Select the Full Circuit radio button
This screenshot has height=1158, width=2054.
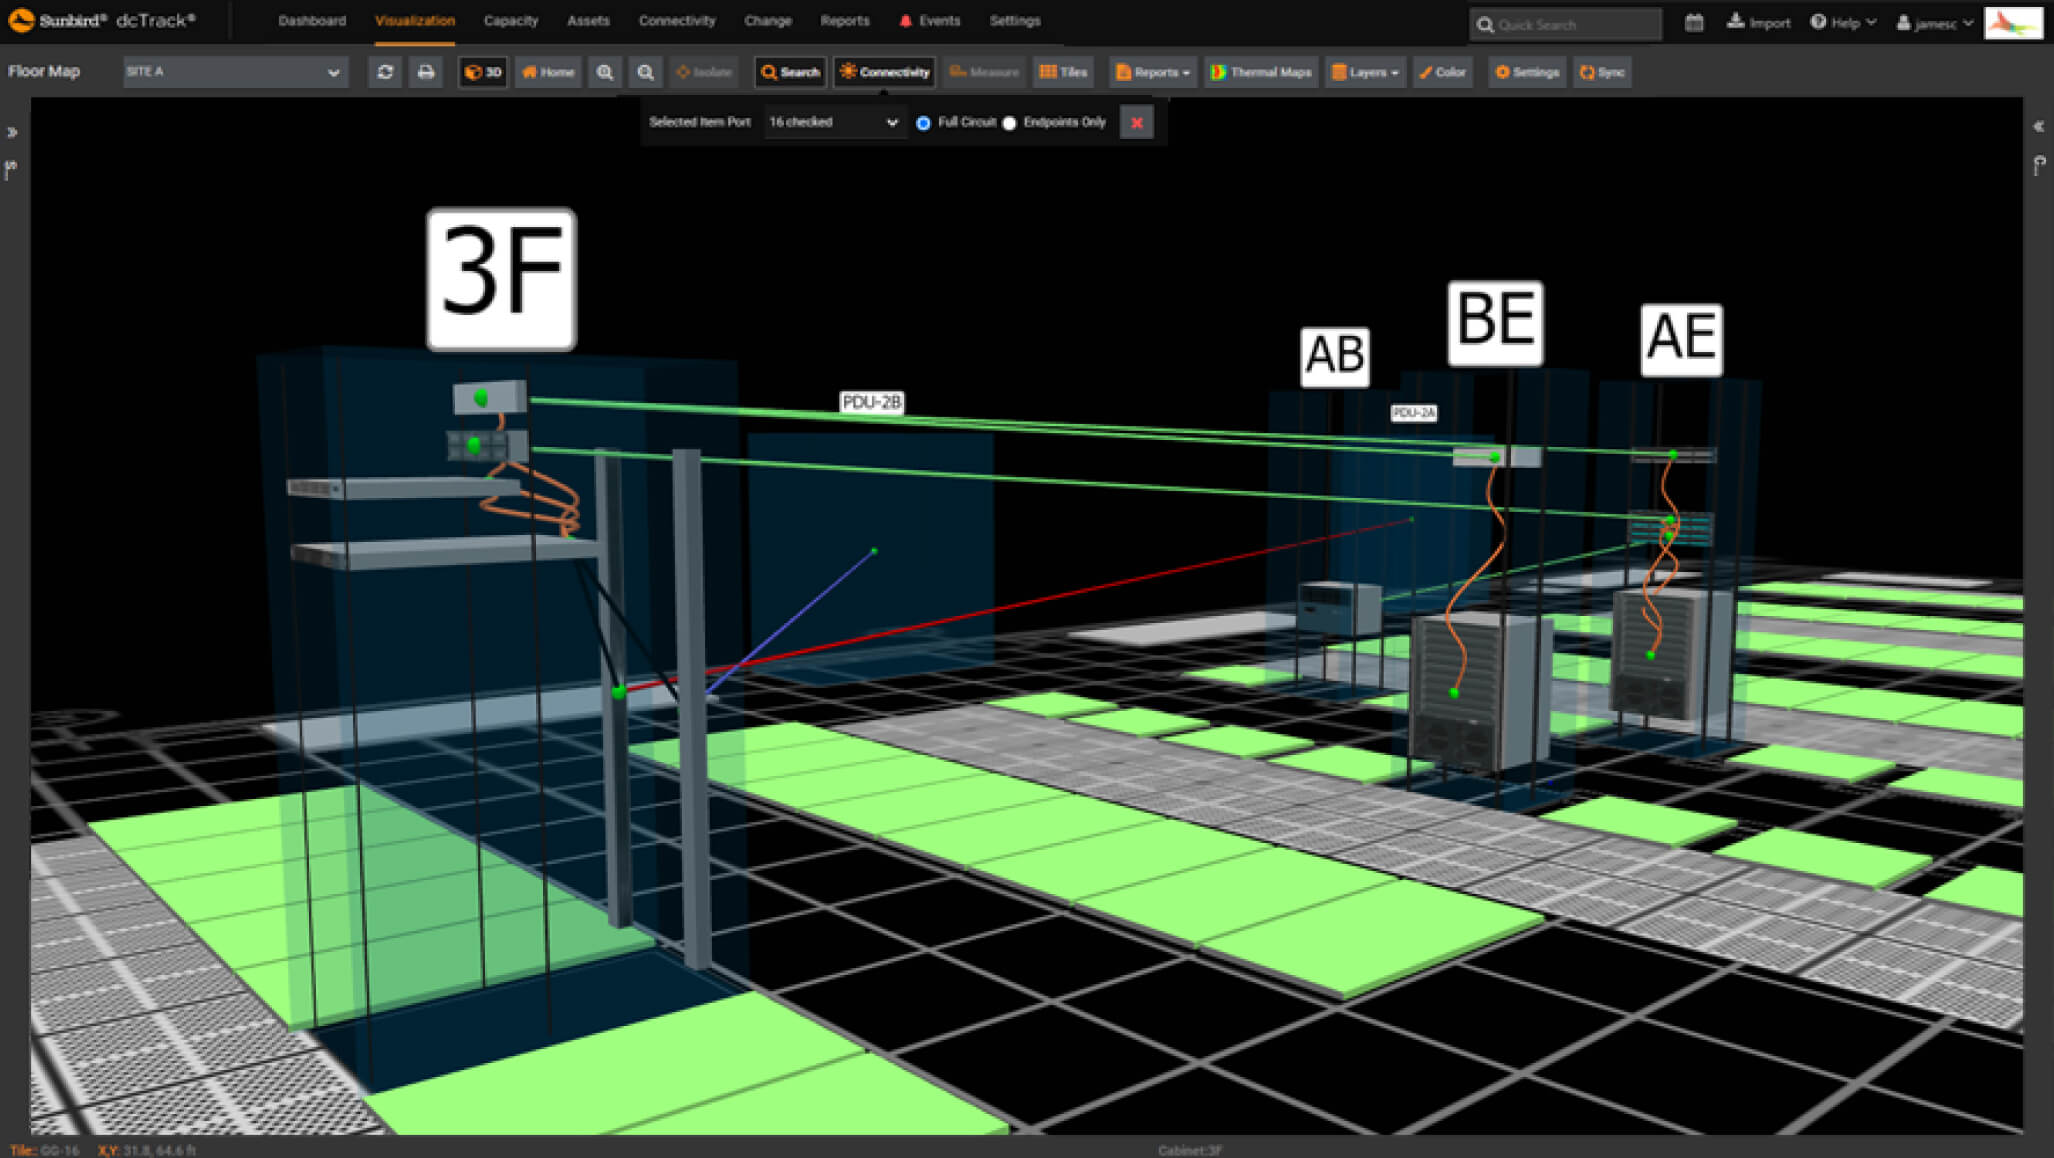(x=923, y=123)
